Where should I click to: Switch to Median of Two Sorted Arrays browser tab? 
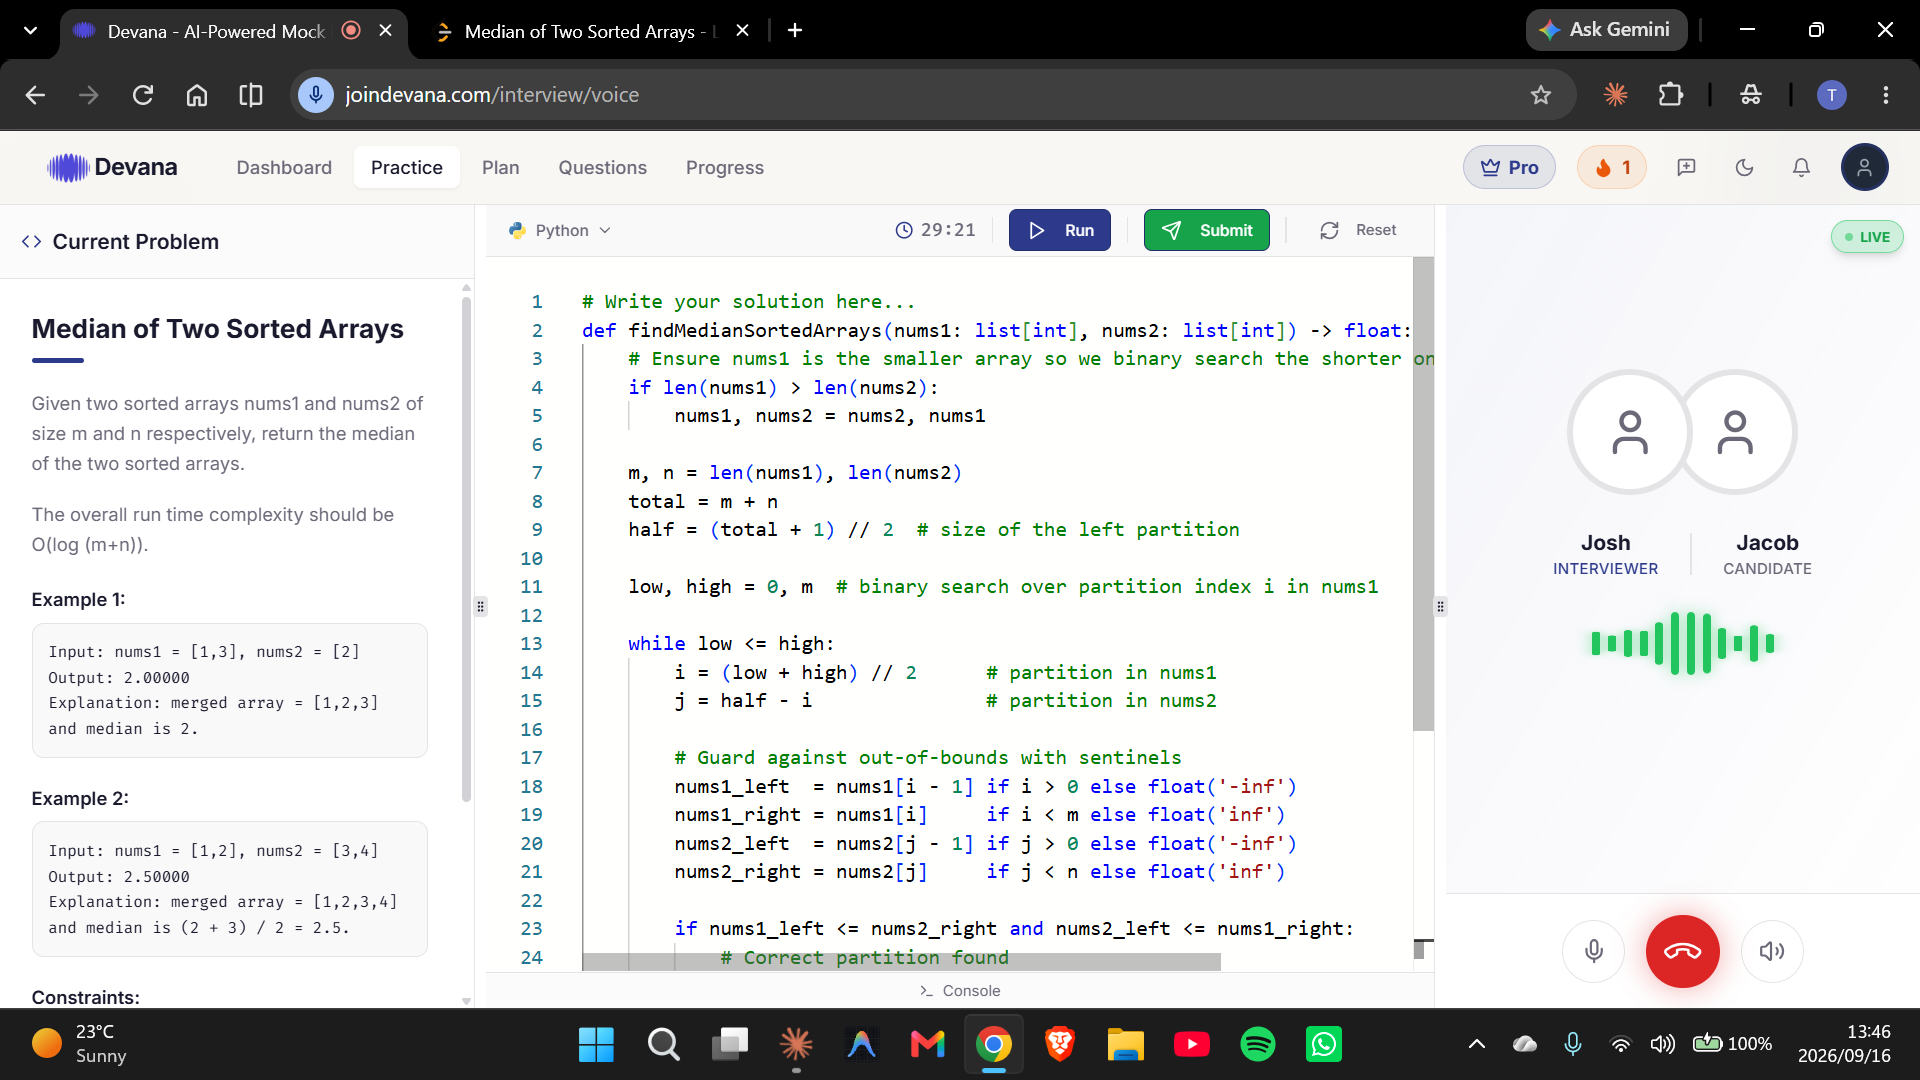592,31
